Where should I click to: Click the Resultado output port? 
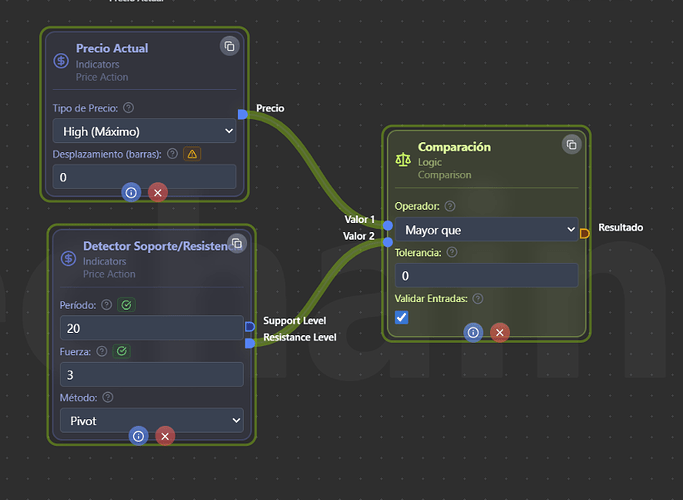[x=584, y=233]
